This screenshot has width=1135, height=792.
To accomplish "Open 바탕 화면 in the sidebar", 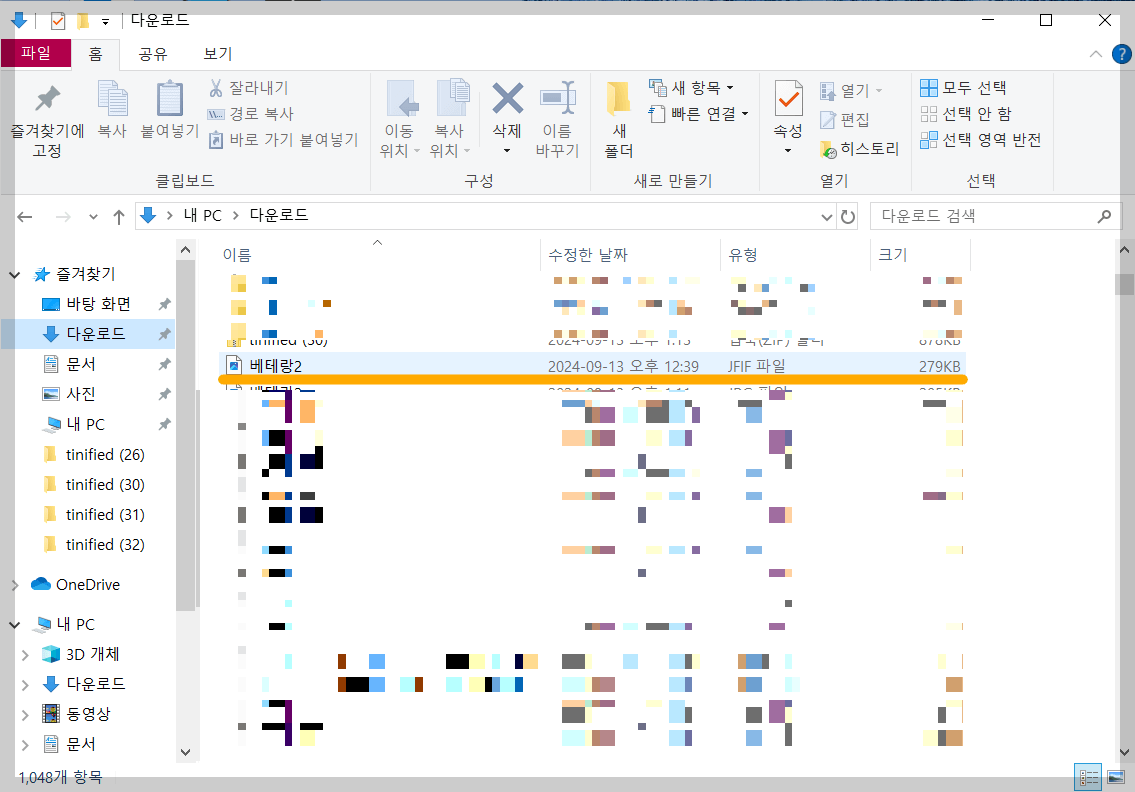I will [x=98, y=304].
